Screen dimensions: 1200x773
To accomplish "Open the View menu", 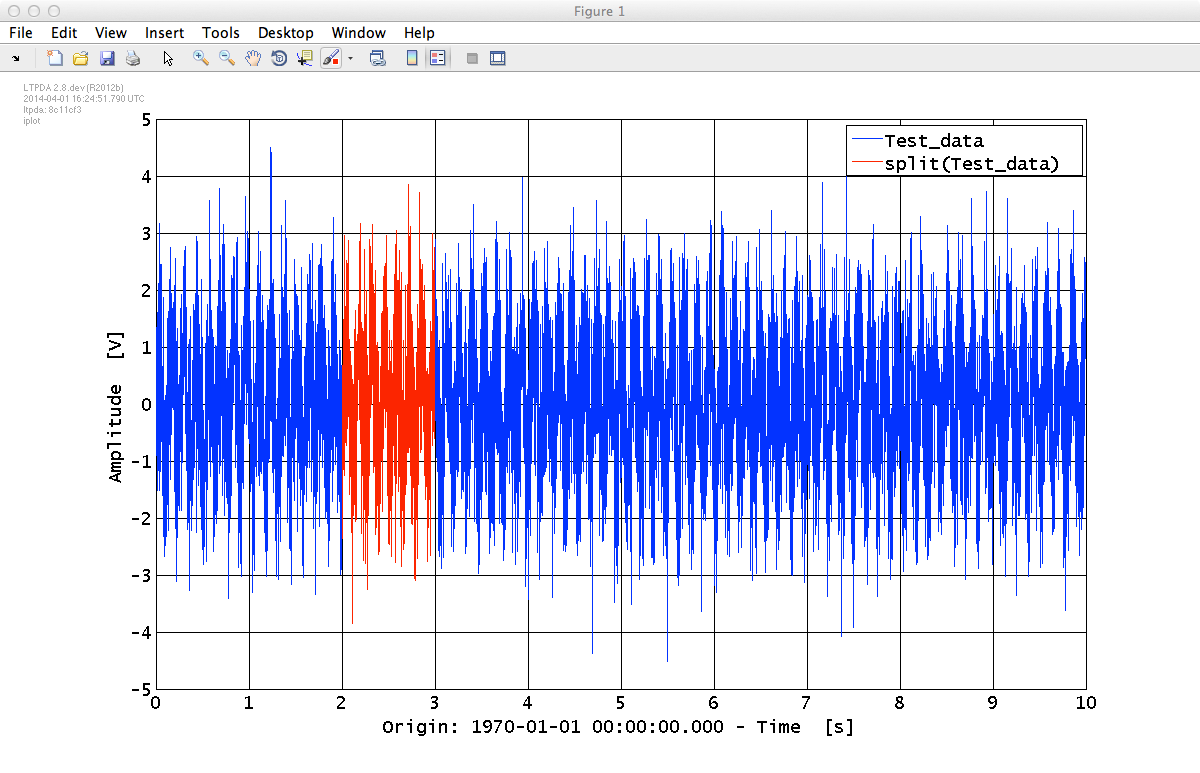I will (x=111, y=33).
